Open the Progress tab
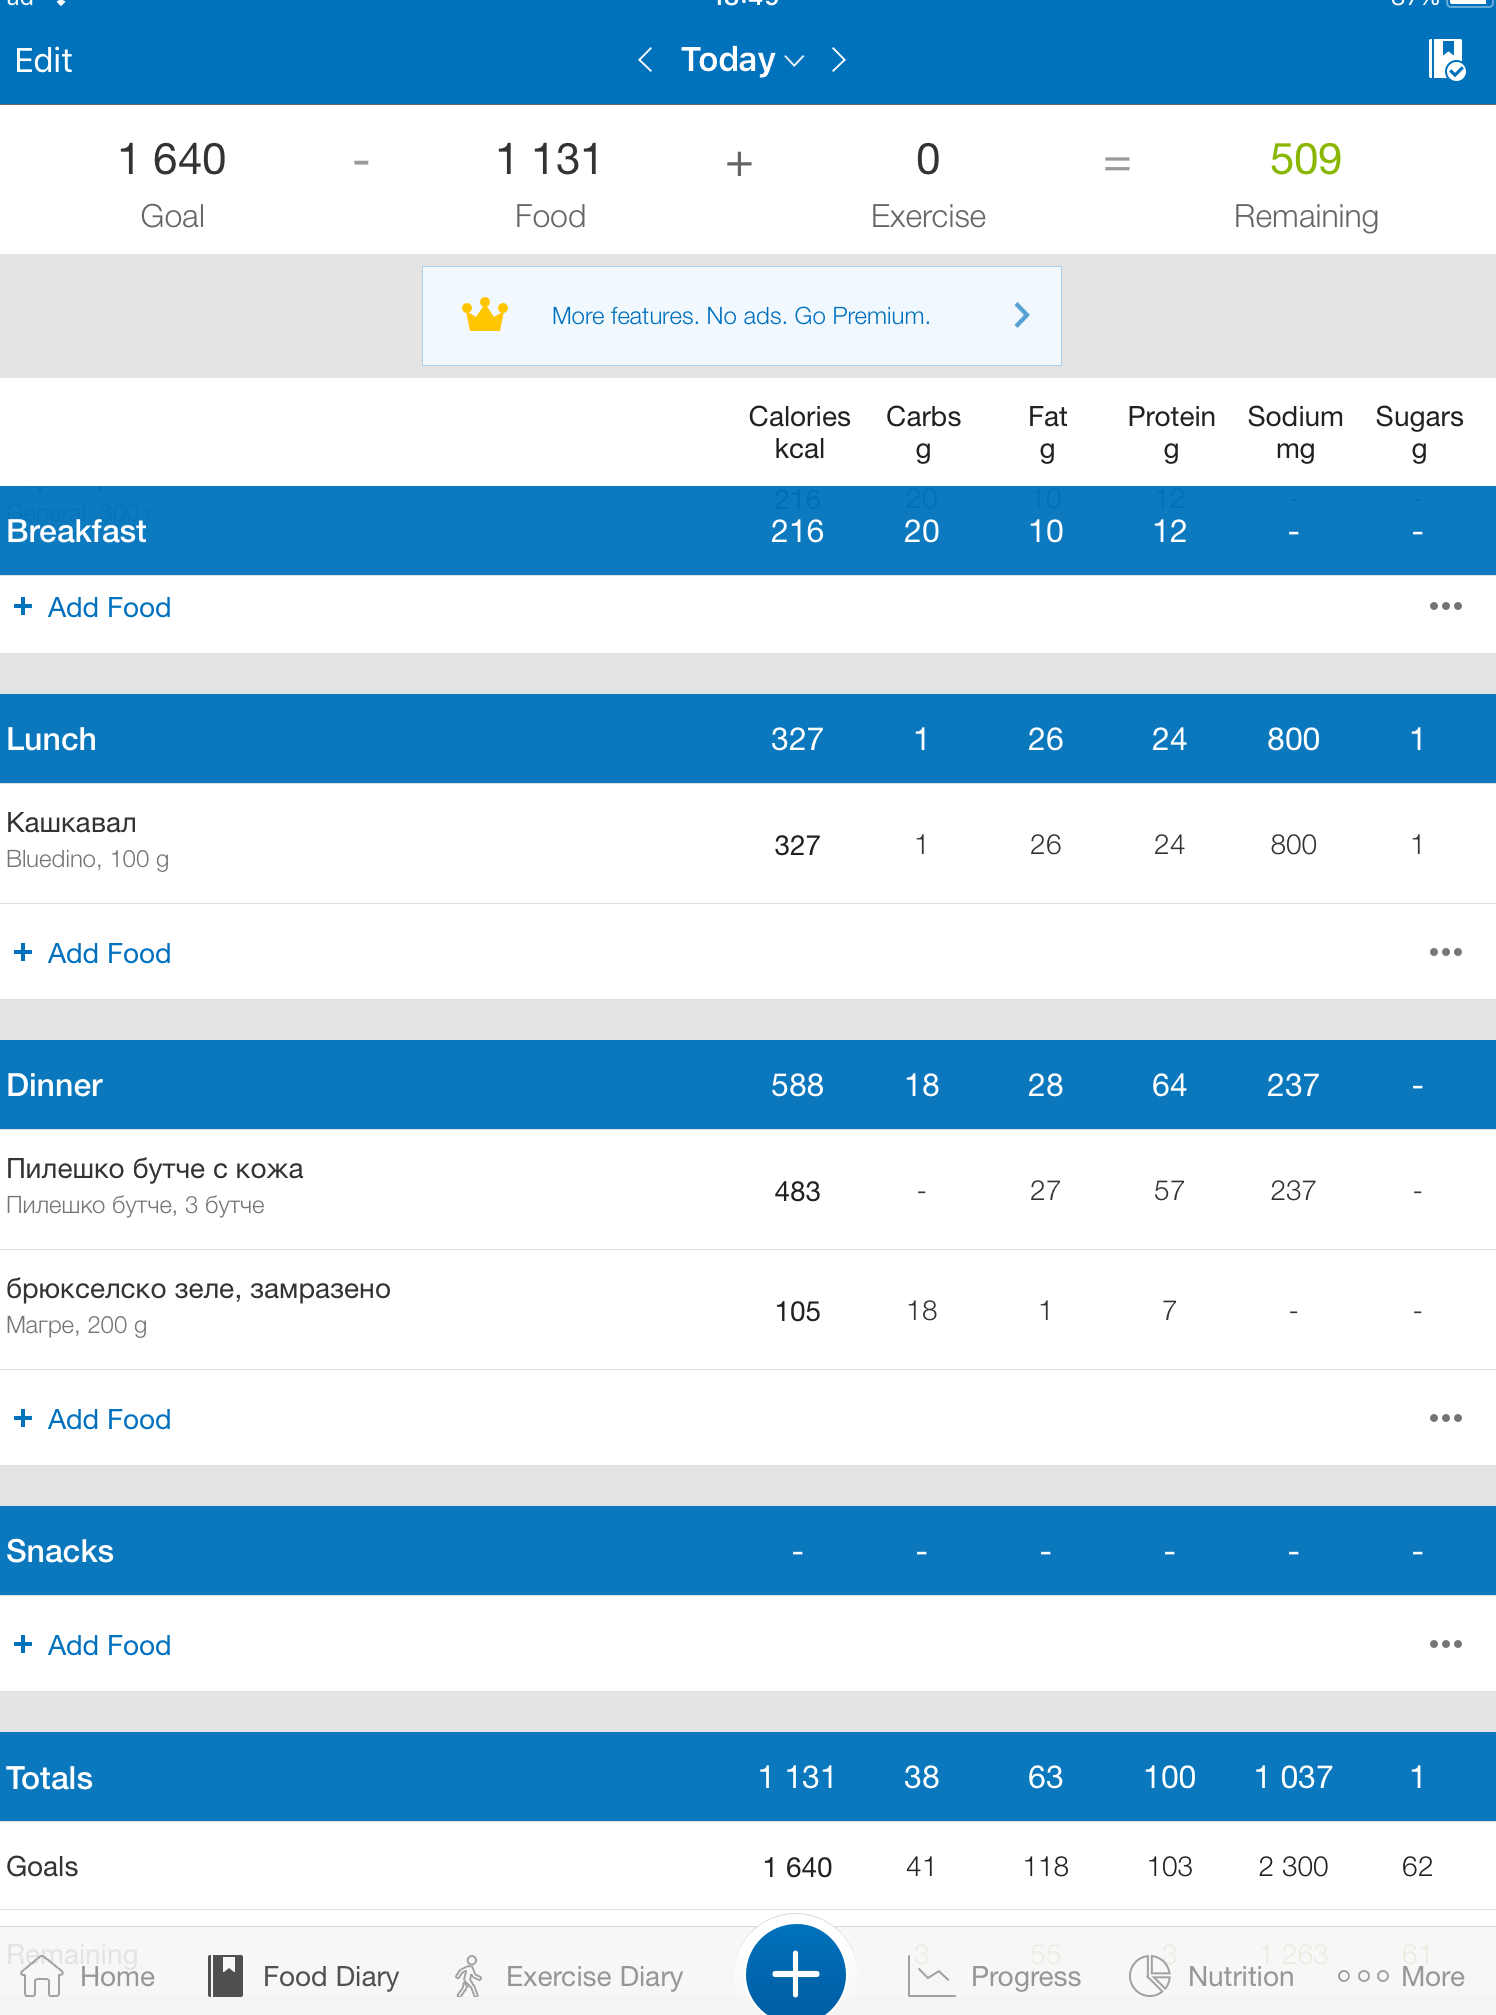The height and width of the screenshot is (2015, 1496). click(x=995, y=1976)
